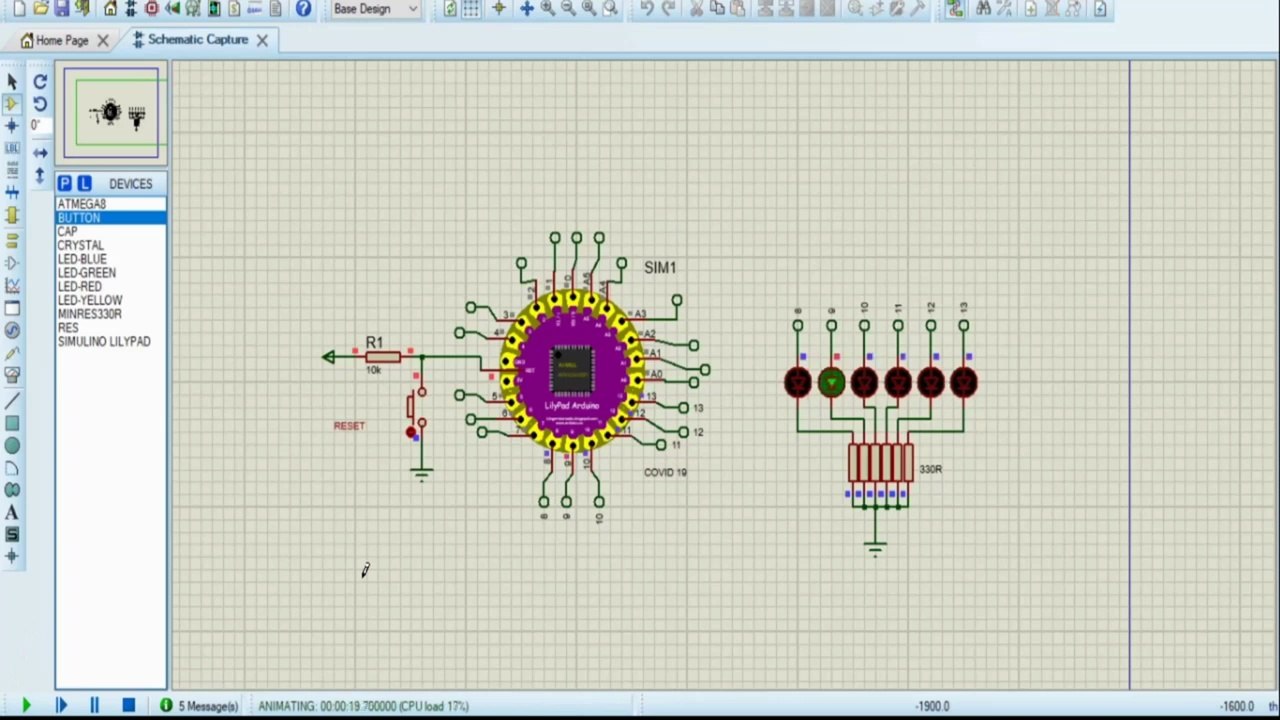Zoom to area with the magnifier icon
This screenshot has height=720, width=1280.
[x=609, y=8]
